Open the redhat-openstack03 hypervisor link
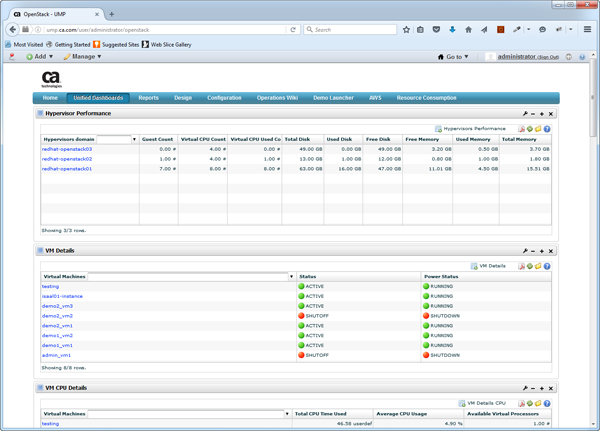The height and width of the screenshot is (431, 600). 67,149
